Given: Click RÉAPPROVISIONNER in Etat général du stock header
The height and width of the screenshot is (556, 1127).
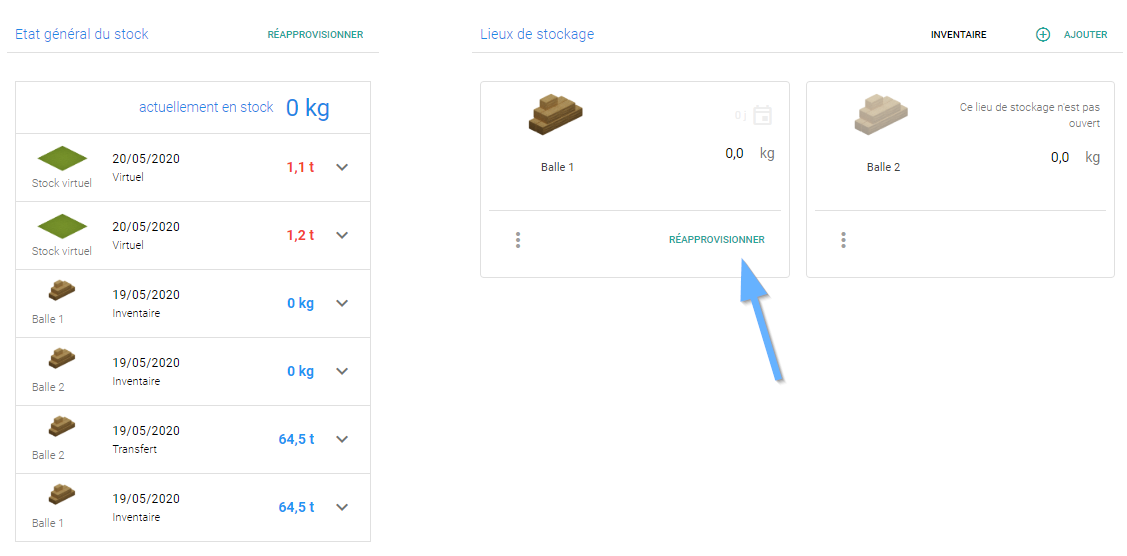Looking at the screenshot, I should click(x=316, y=34).
